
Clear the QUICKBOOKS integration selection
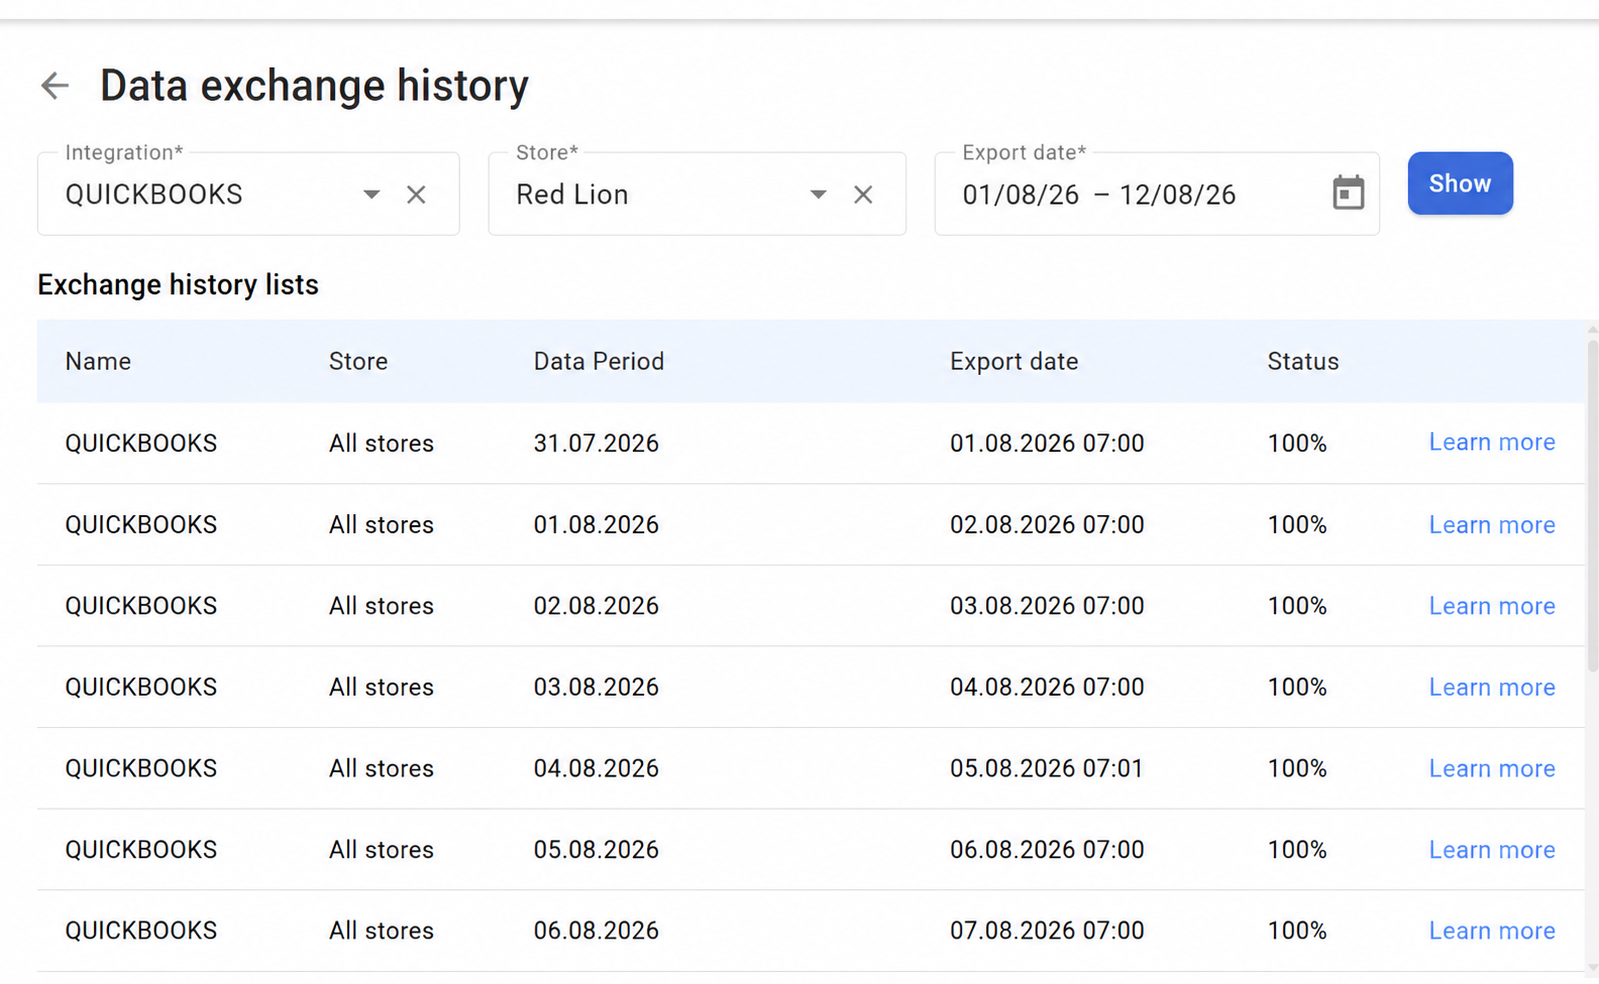coord(416,195)
